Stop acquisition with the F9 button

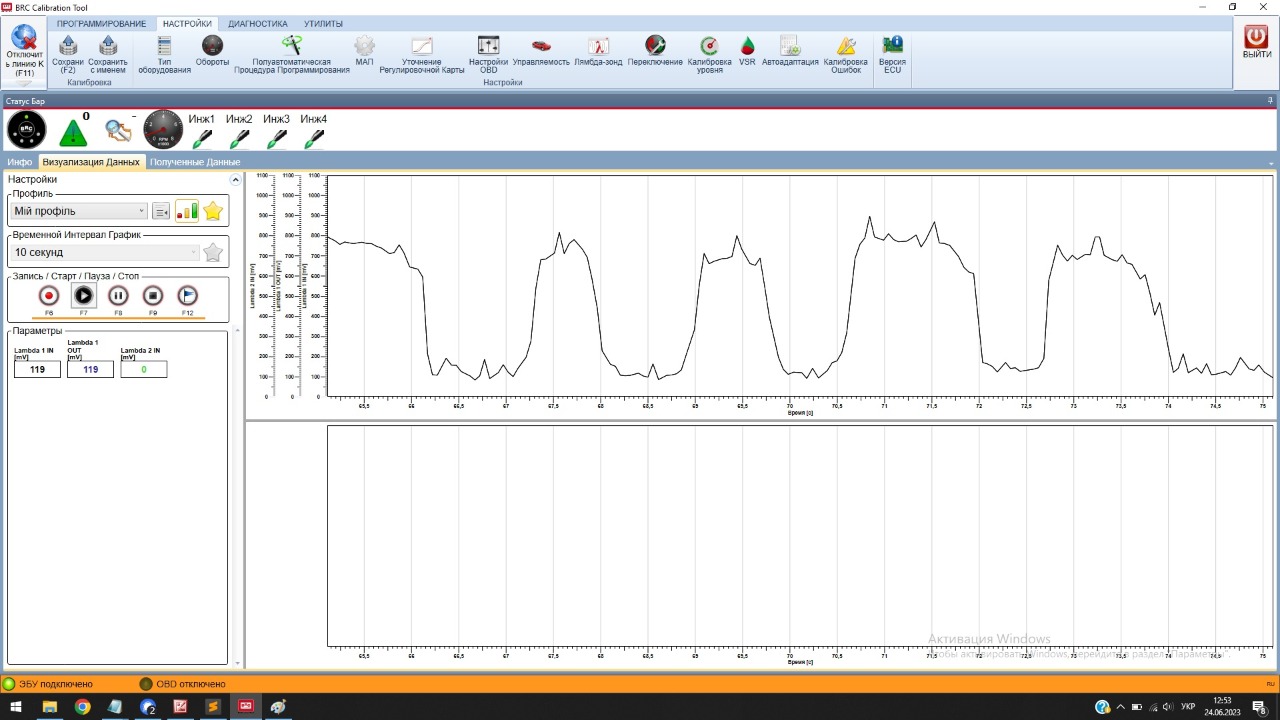tap(153, 296)
